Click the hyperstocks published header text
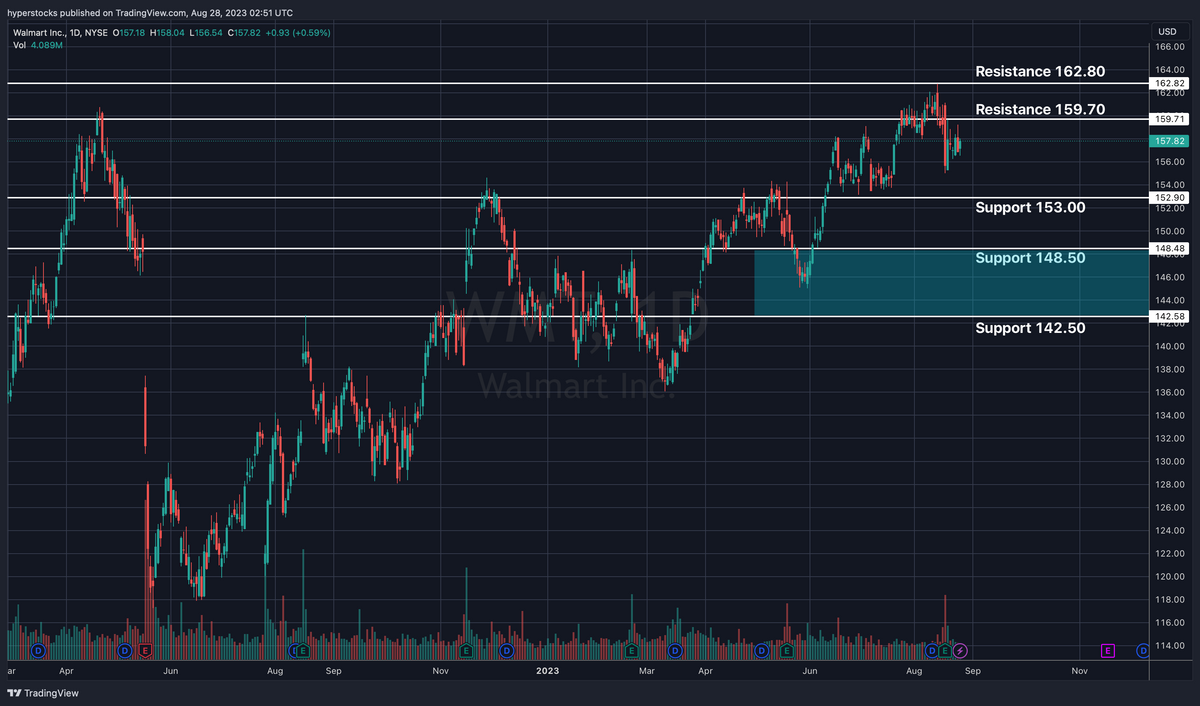This screenshot has height=706, width=1200. tap(150, 13)
